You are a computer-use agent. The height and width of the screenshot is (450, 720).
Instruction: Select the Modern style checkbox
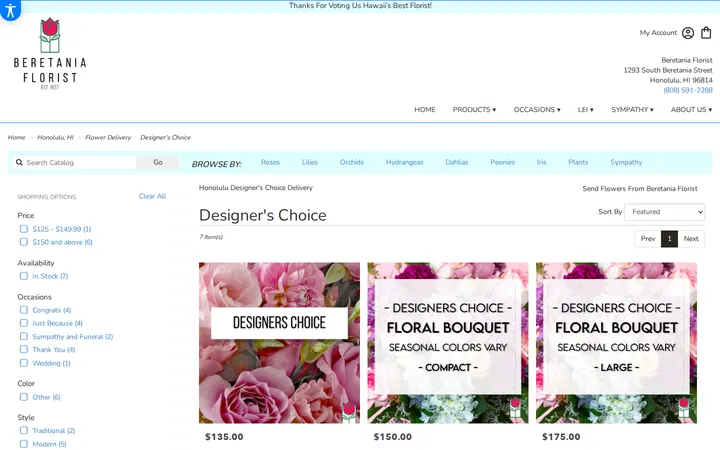[x=24, y=444]
